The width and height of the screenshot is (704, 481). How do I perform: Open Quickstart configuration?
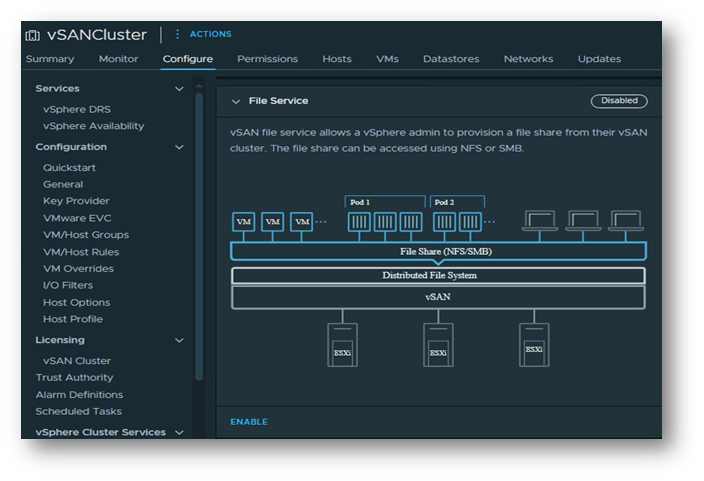click(x=69, y=168)
